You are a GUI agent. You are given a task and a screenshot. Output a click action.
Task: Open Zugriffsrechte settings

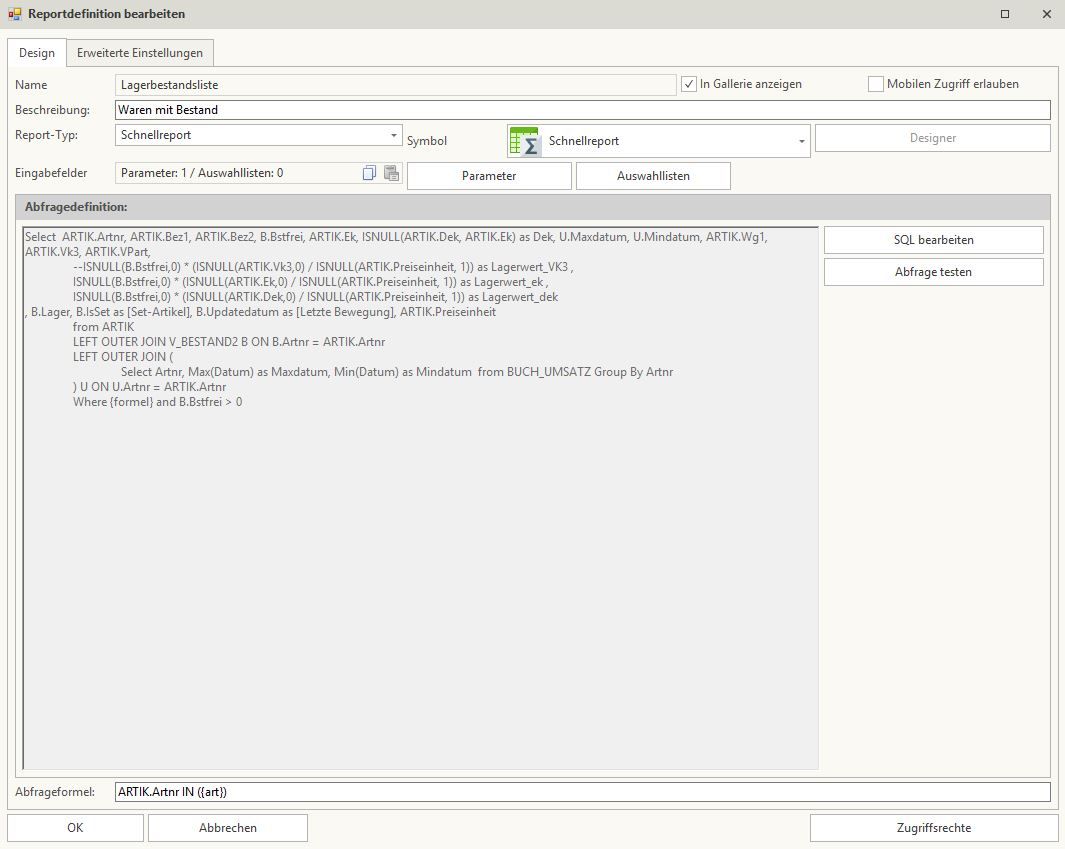point(933,828)
